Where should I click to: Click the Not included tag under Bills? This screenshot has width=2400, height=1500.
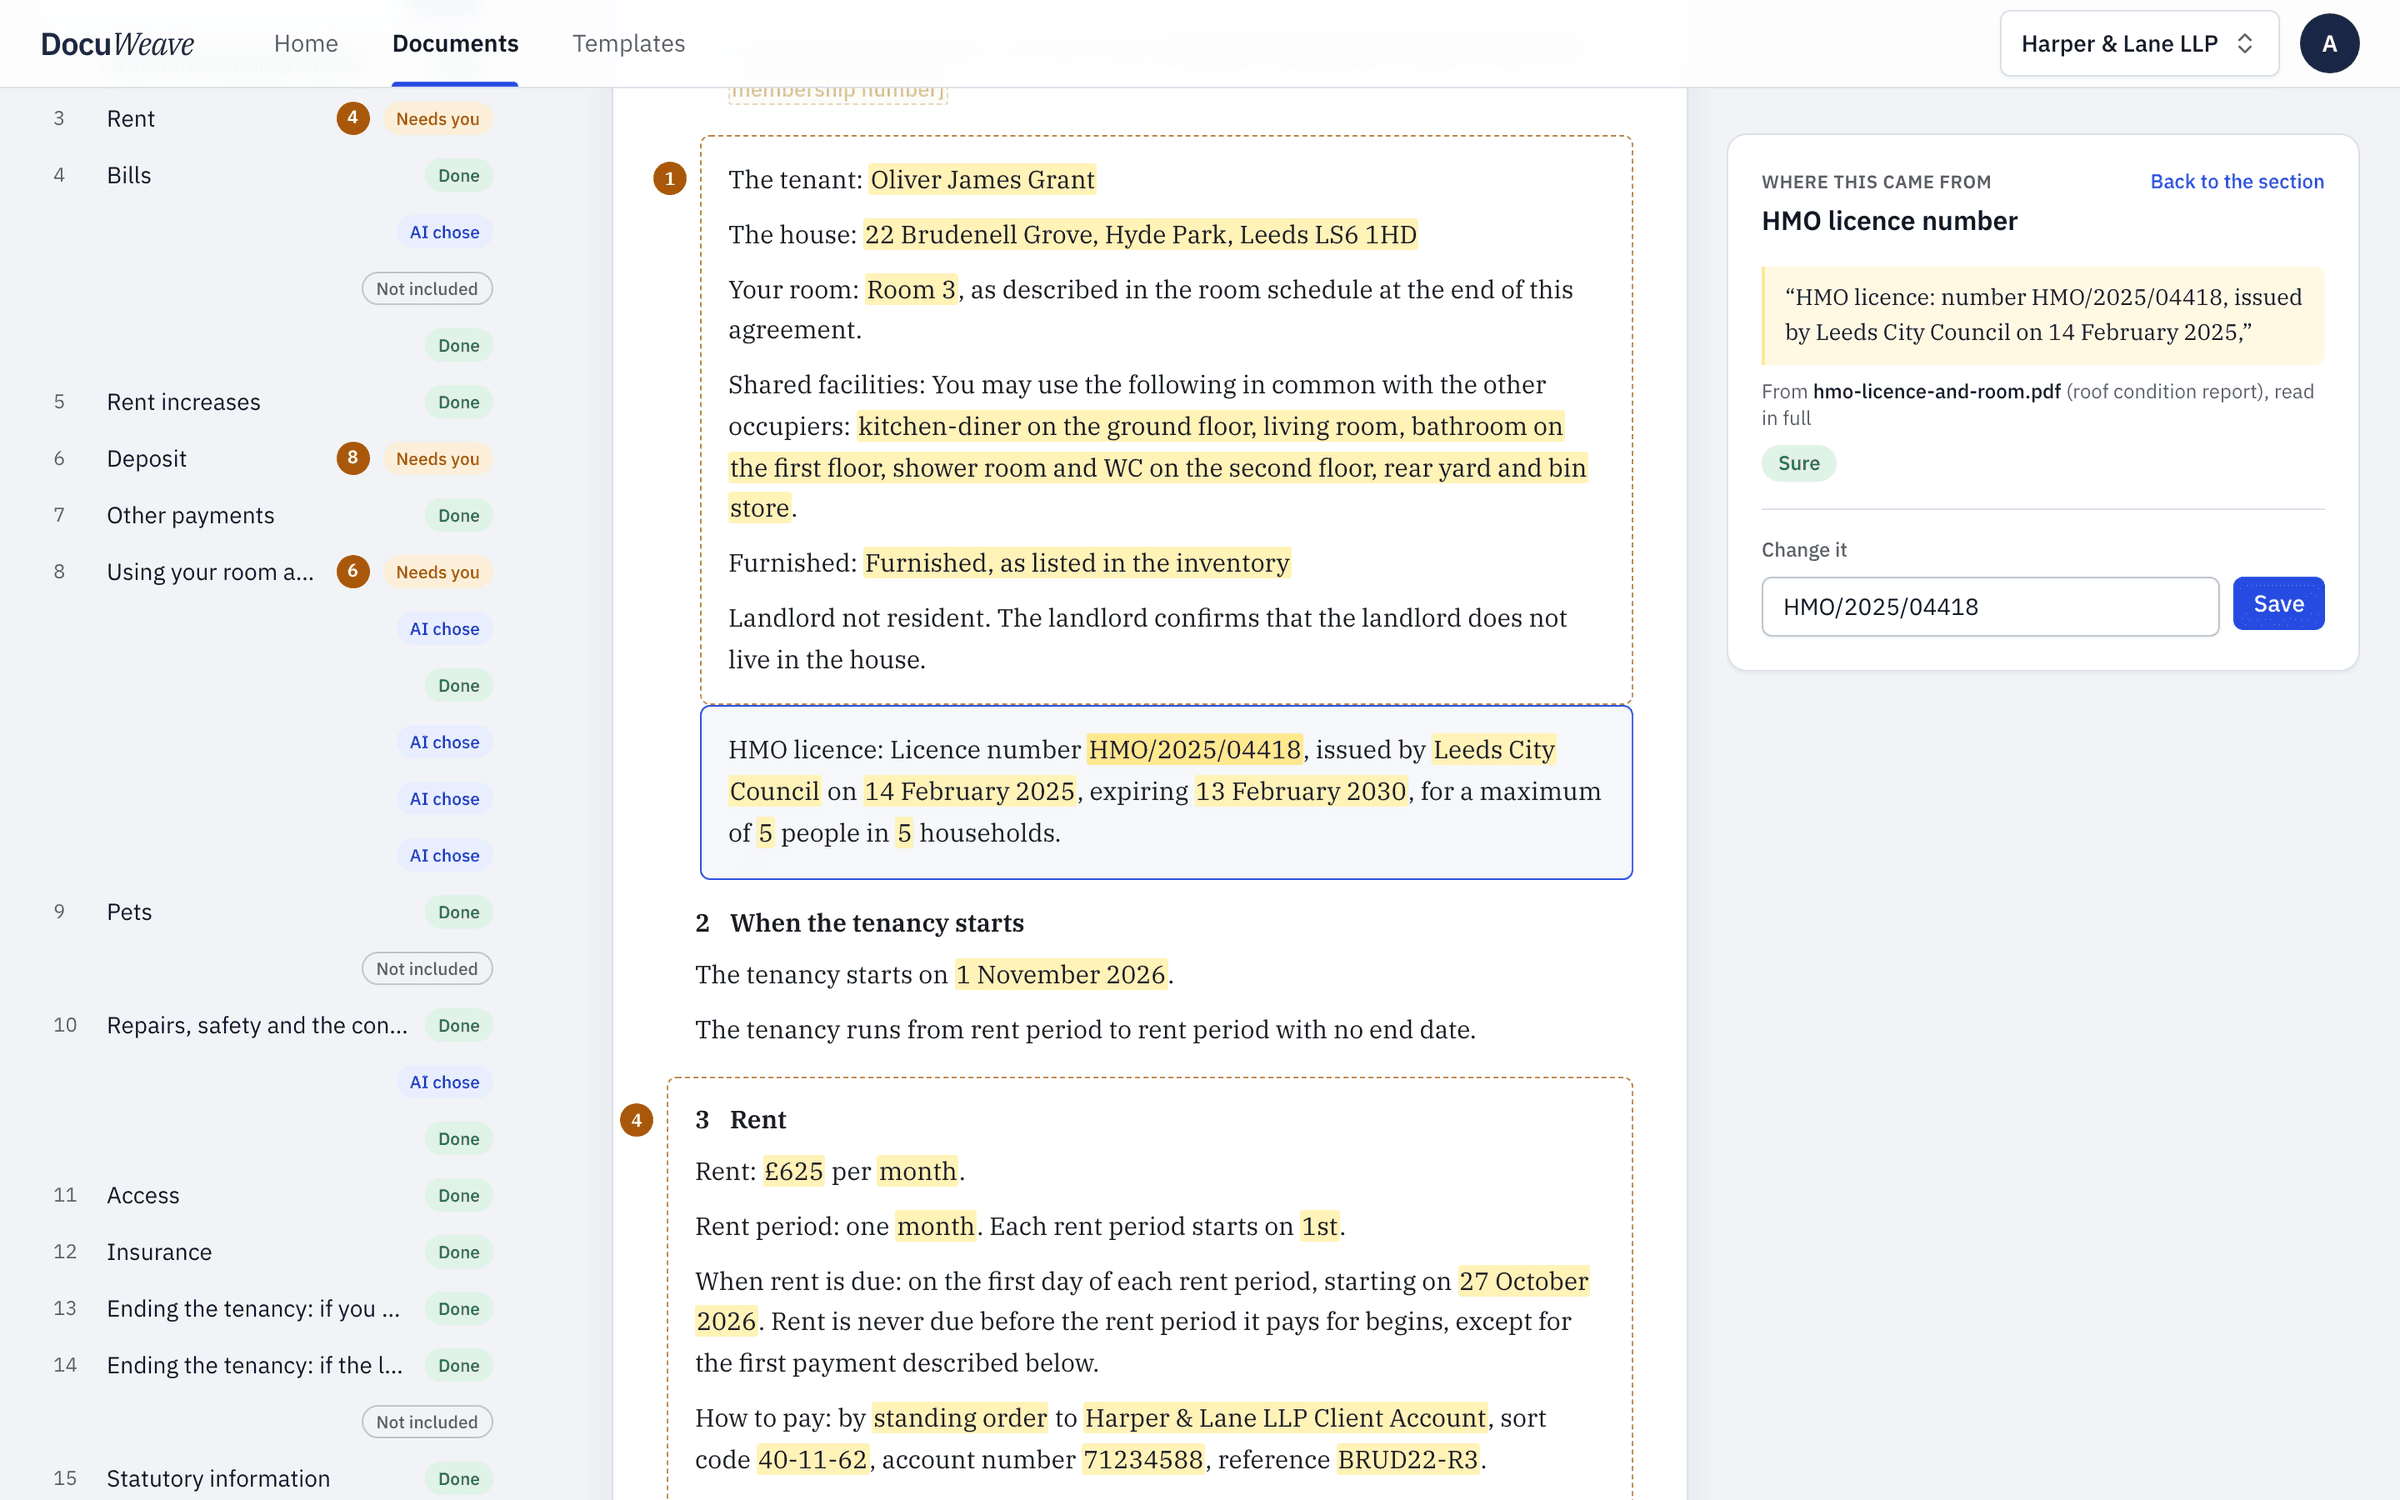tap(427, 289)
